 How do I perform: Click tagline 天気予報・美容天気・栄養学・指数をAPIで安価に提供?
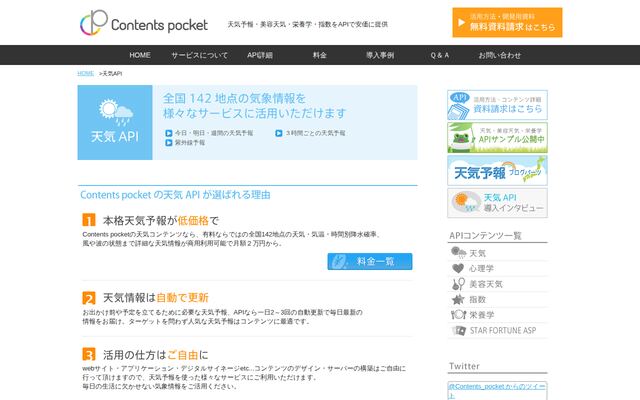click(x=307, y=24)
